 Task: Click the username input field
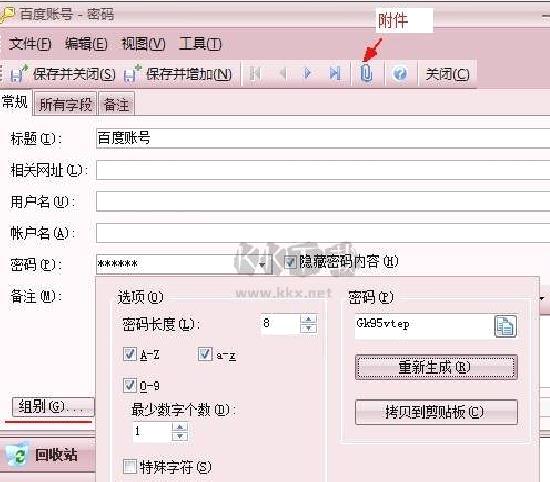[323, 201]
